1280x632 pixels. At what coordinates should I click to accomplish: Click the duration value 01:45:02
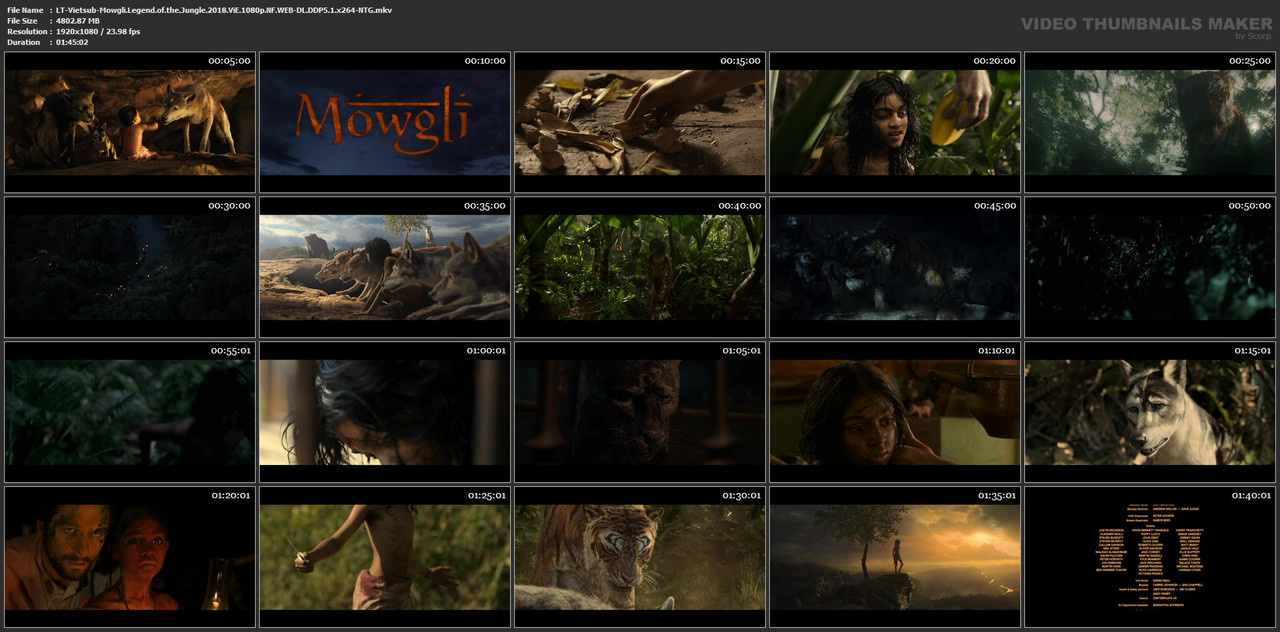[x=72, y=43]
